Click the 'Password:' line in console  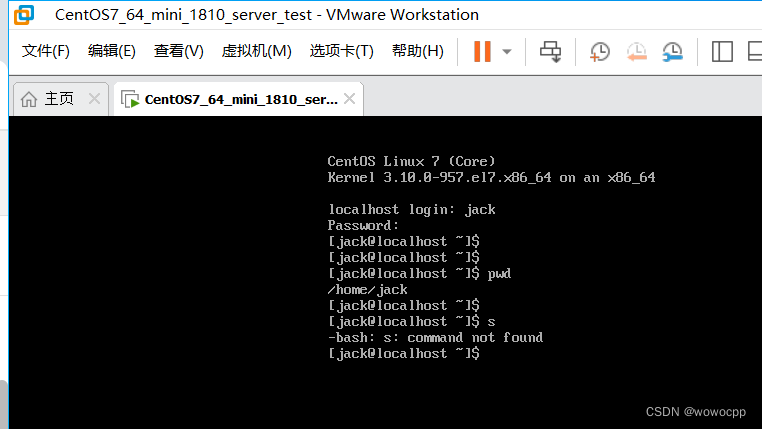tap(363, 225)
